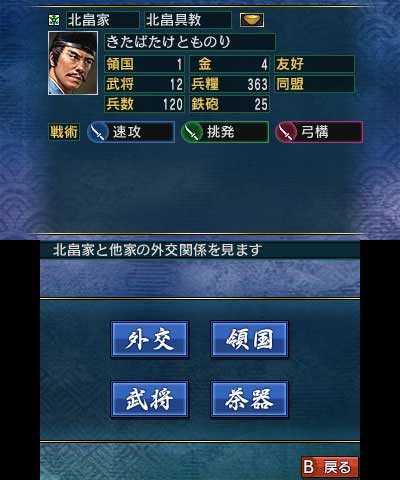The width and height of the screenshot is (400, 480).
Task: Open the 武将 officers menu
Action: pos(150,399)
